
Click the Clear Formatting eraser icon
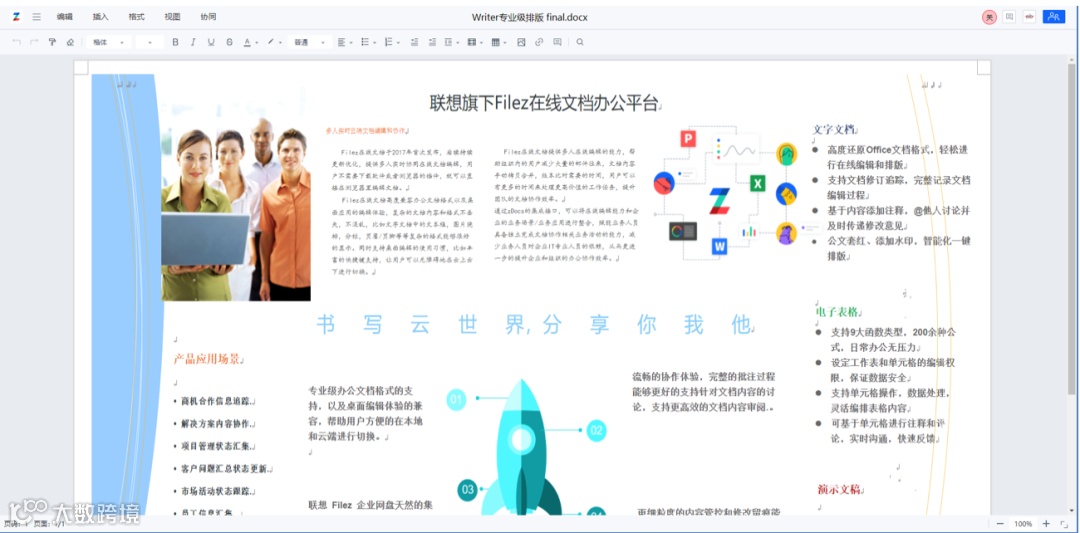point(70,42)
